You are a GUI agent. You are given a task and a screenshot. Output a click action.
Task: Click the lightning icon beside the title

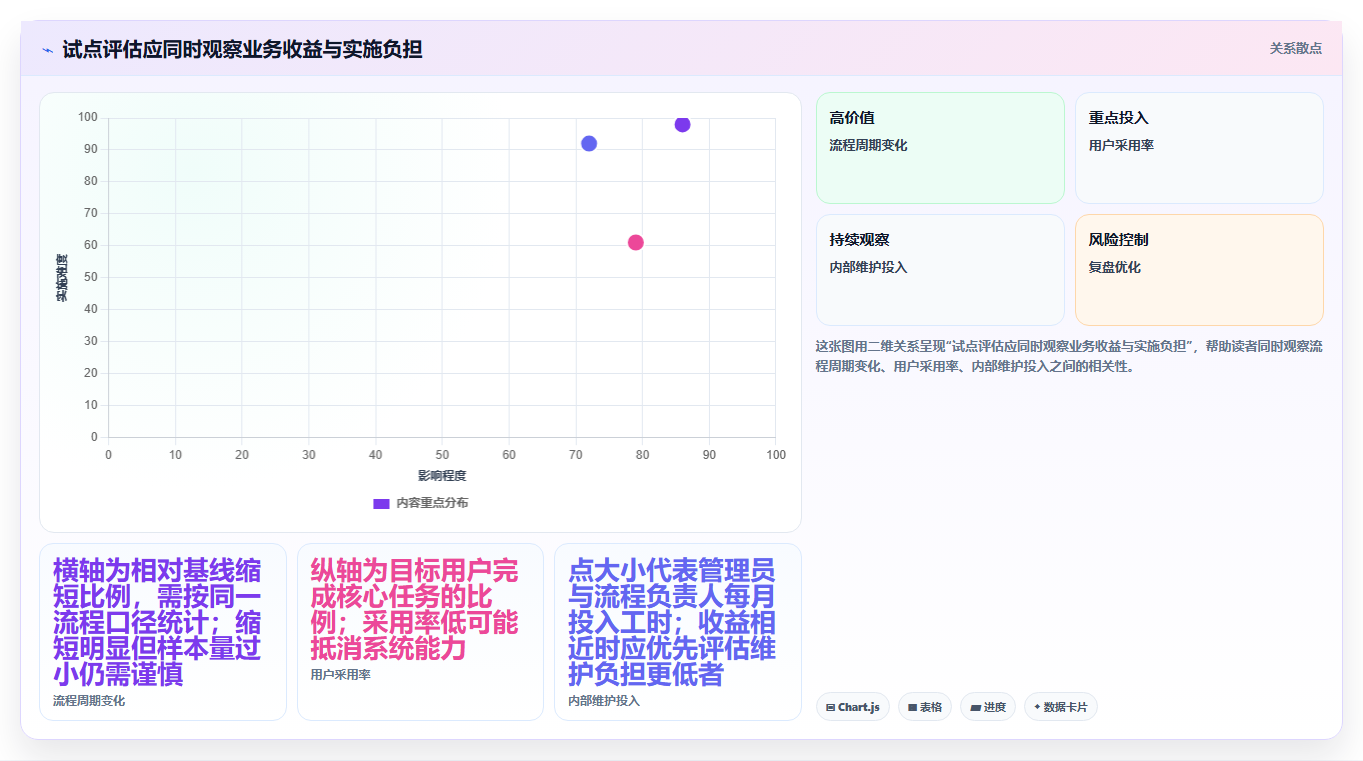coord(47,50)
